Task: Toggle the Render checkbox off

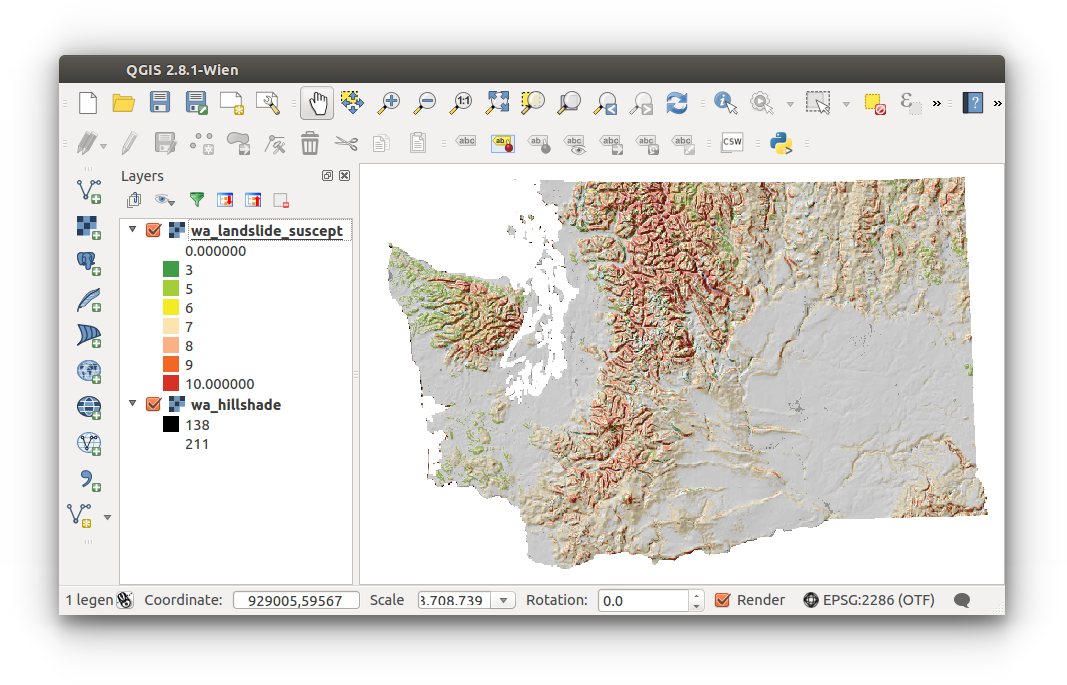Action: point(722,600)
